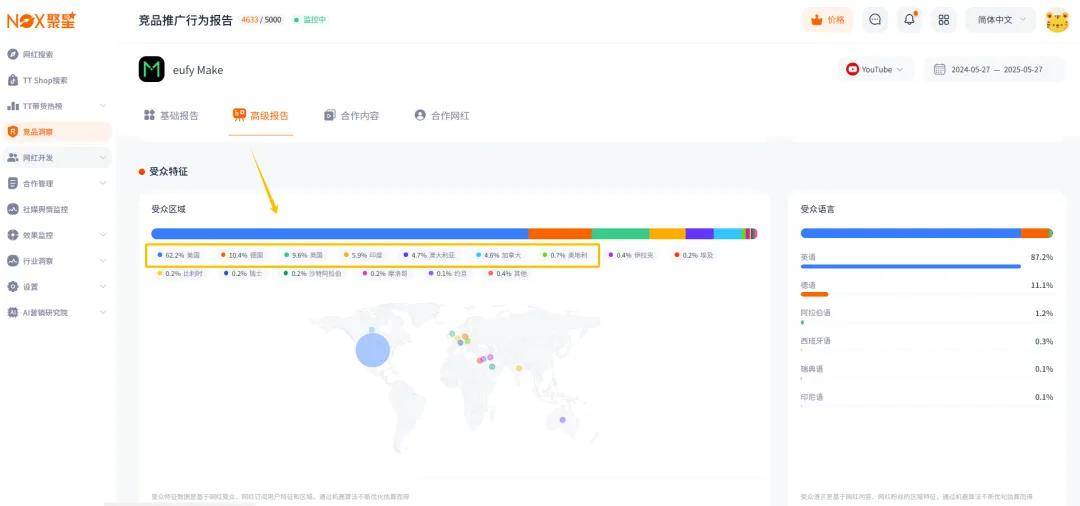Open the four-square apps grid icon
The width and height of the screenshot is (1080, 506).
click(x=943, y=20)
